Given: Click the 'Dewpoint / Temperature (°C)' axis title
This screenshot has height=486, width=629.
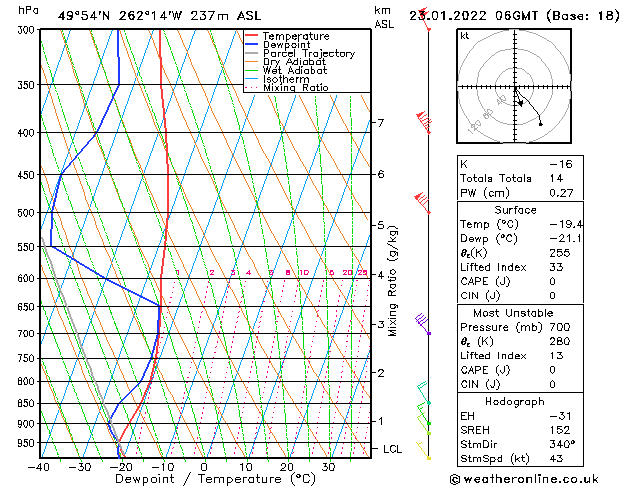Looking at the screenshot, I should (215, 479).
